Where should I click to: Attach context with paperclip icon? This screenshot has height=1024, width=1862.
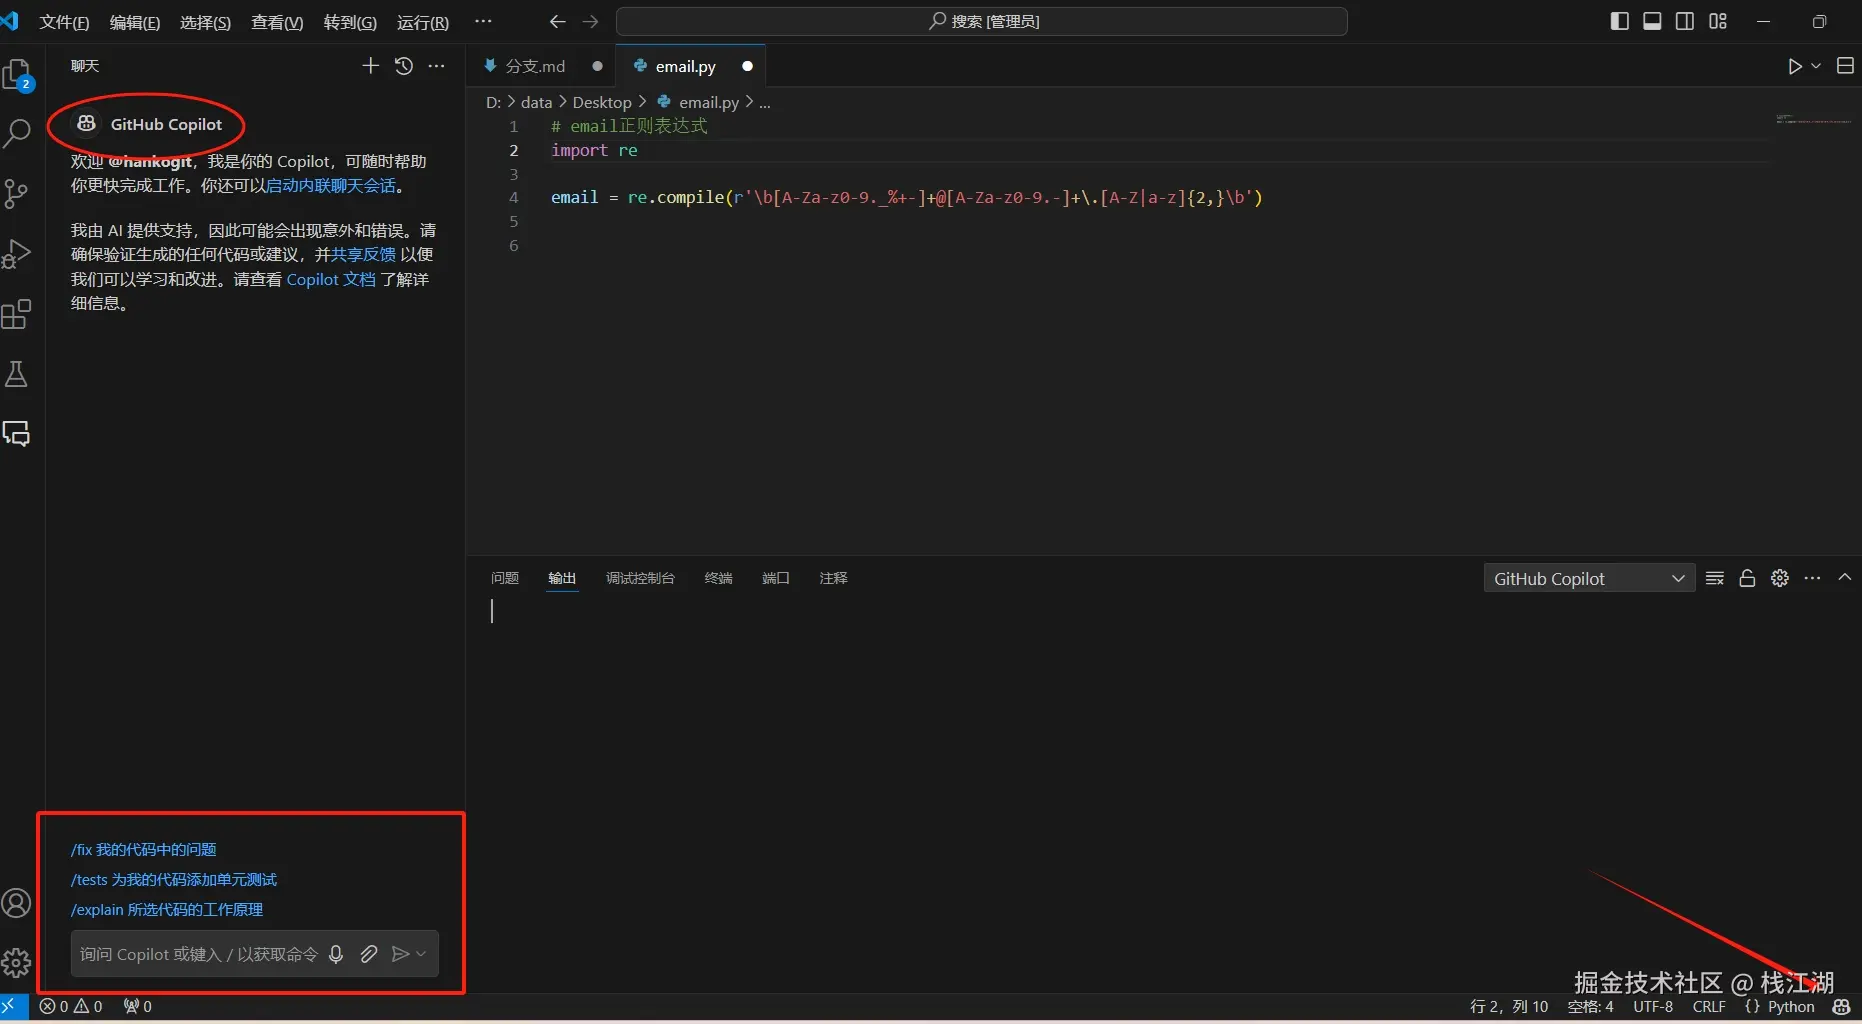(x=369, y=954)
